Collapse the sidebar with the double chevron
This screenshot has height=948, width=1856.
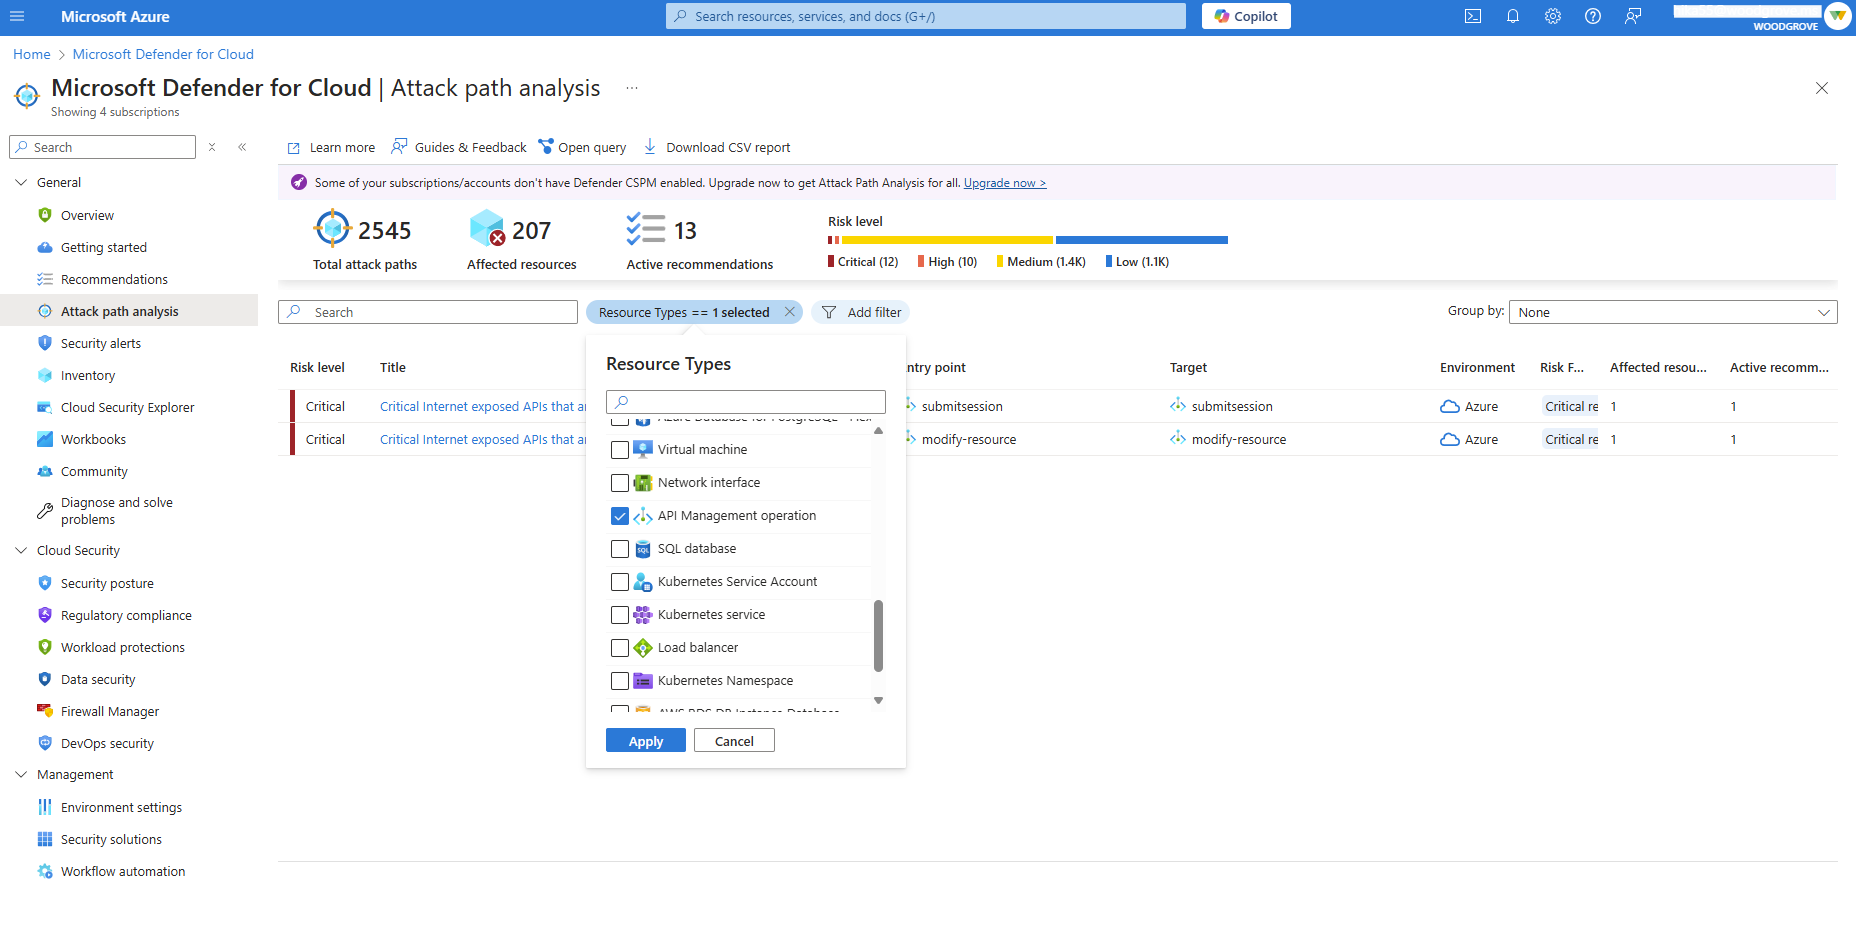(242, 147)
